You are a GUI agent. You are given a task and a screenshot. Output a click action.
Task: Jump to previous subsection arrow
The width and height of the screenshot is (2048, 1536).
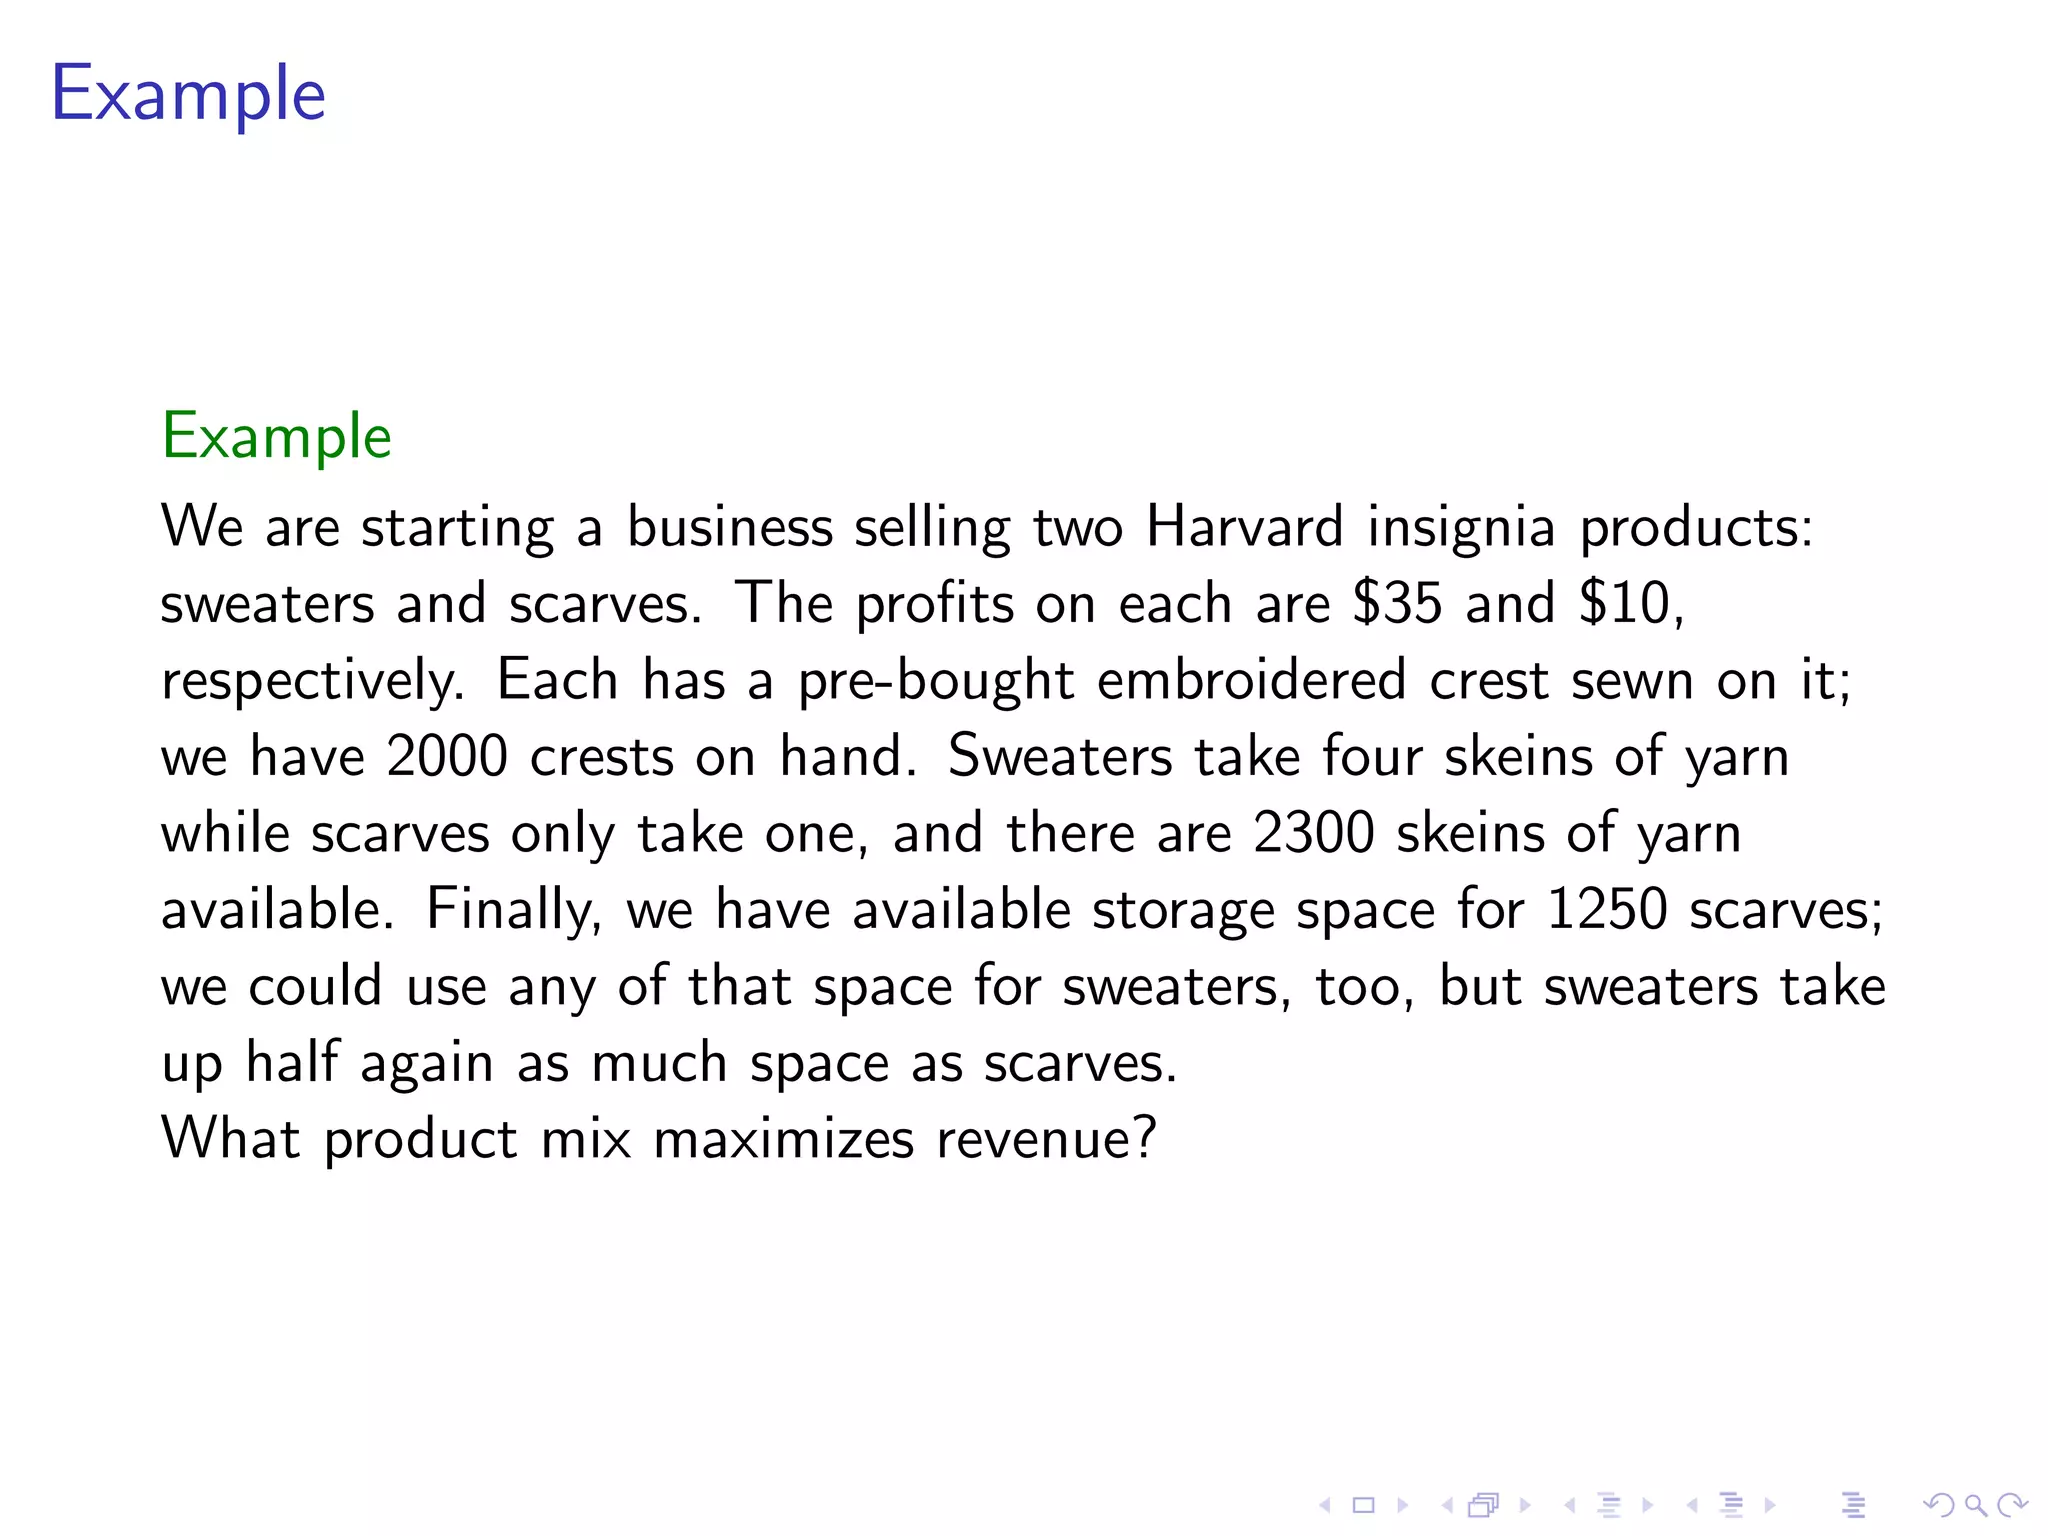click(x=1570, y=1505)
